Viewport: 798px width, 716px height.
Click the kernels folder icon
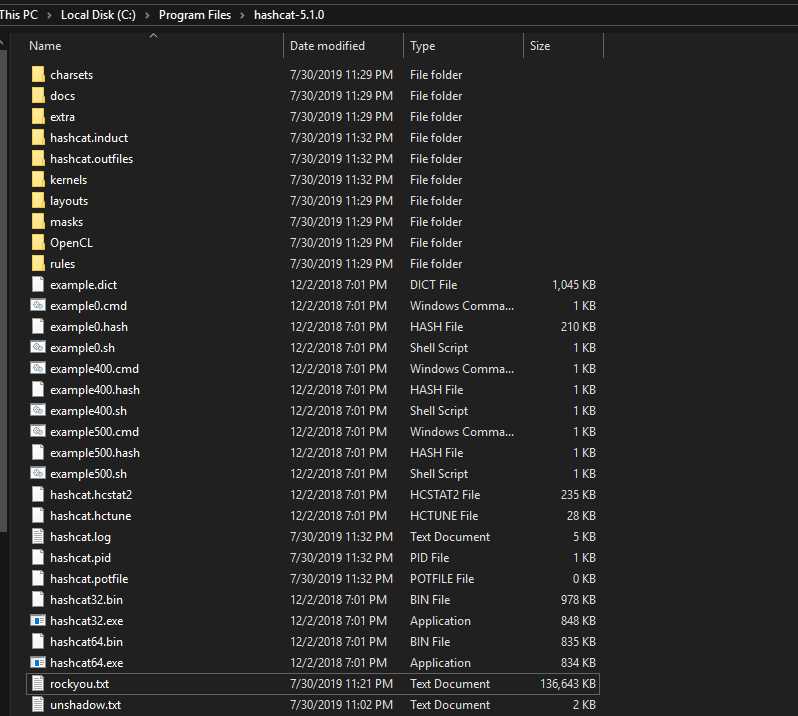click(x=38, y=179)
